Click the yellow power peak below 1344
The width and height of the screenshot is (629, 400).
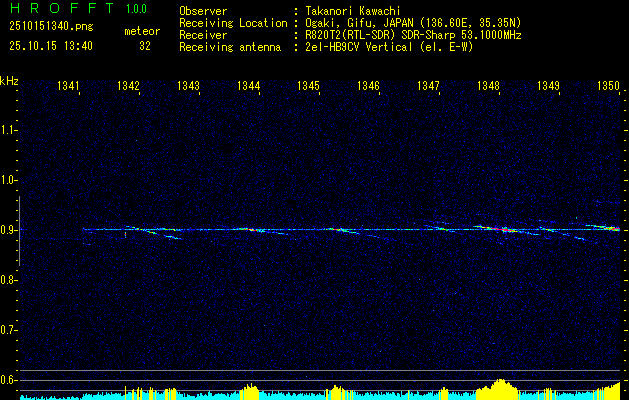pyautogui.click(x=251, y=390)
